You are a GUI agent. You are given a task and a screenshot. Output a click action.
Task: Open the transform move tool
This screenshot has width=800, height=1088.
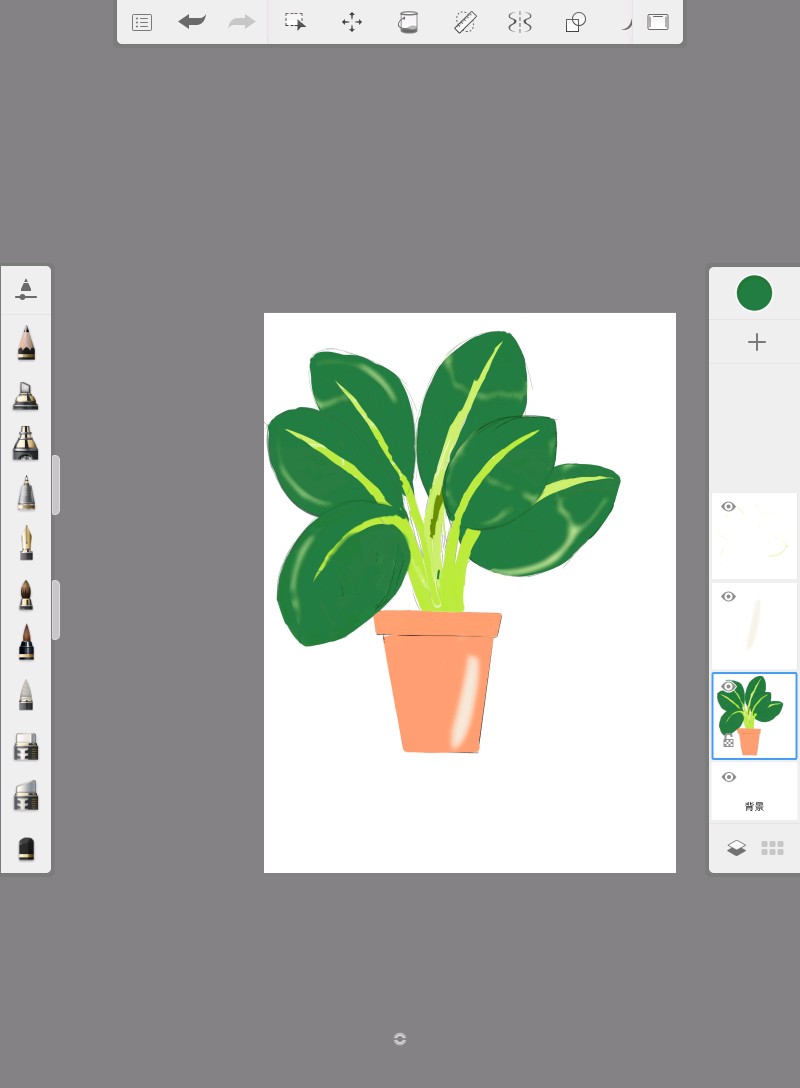pos(352,22)
